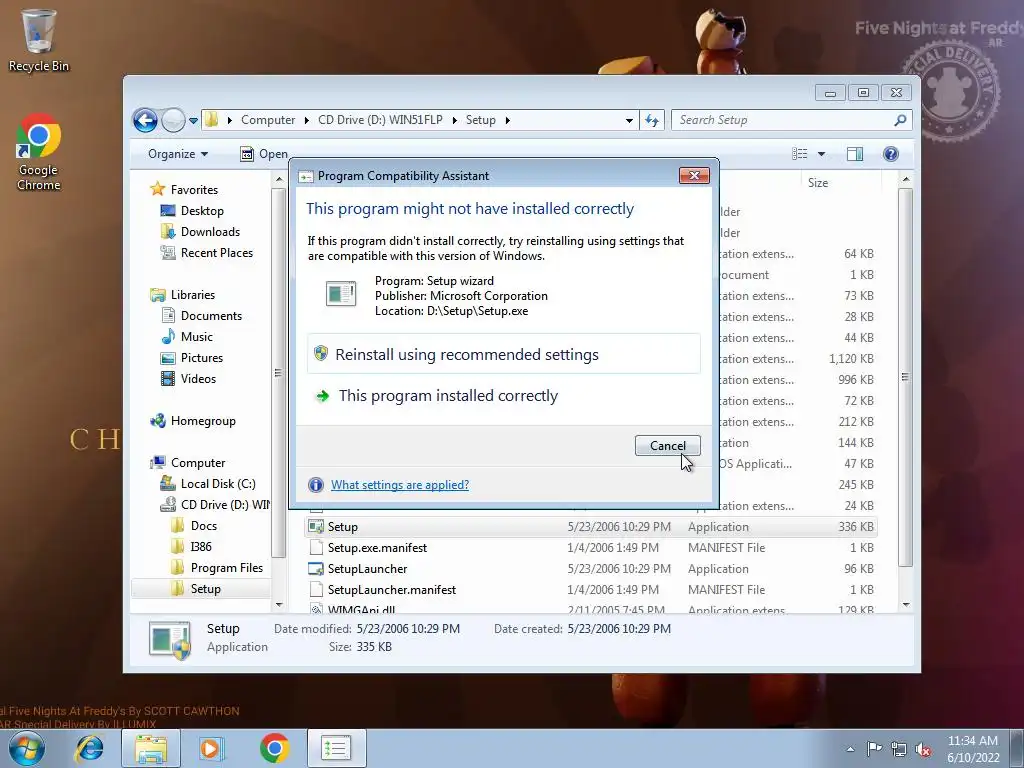The height and width of the screenshot is (768, 1024).
Task: Click Cancel in Compatibility Assistant dialog
Action: [x=667, y=446]
